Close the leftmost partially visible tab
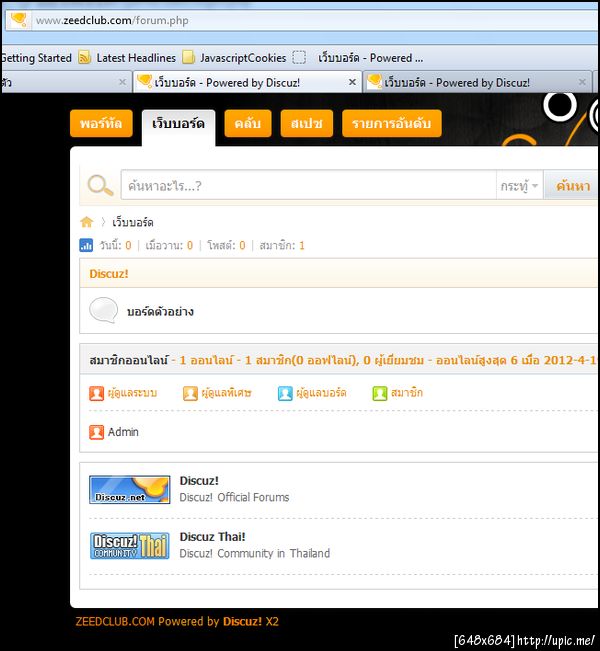 tap(122, 82)
